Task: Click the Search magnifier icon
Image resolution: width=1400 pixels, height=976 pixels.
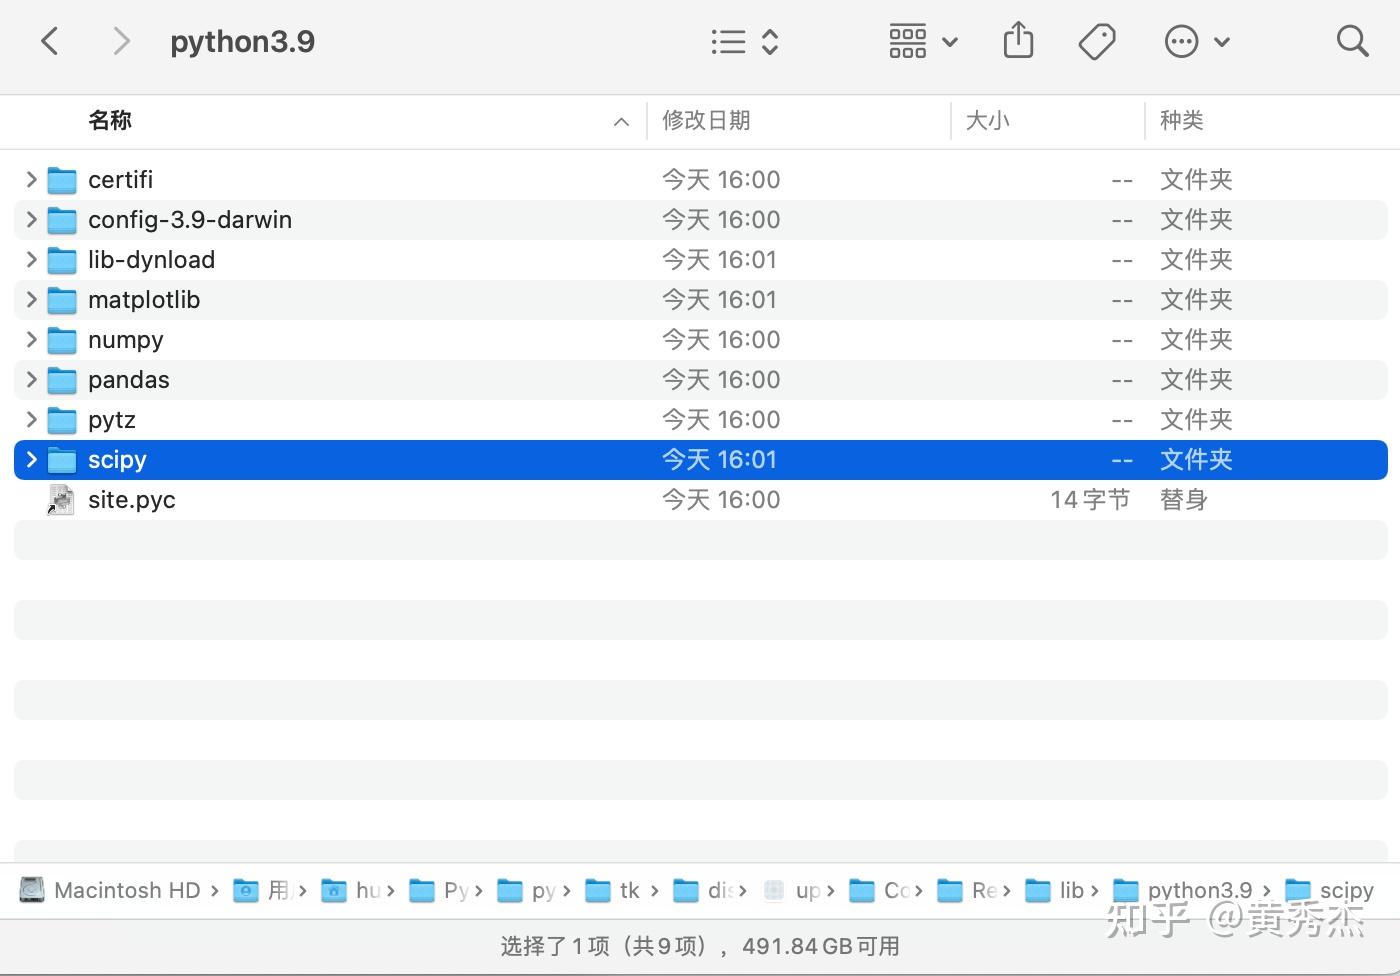Action: 1352,41
